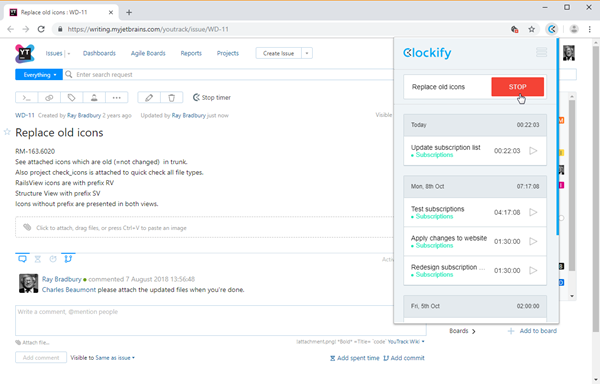Viewport: 600px width, 384px height.
Task: Bookmark this page with the star
Action: tap(532, 29)
